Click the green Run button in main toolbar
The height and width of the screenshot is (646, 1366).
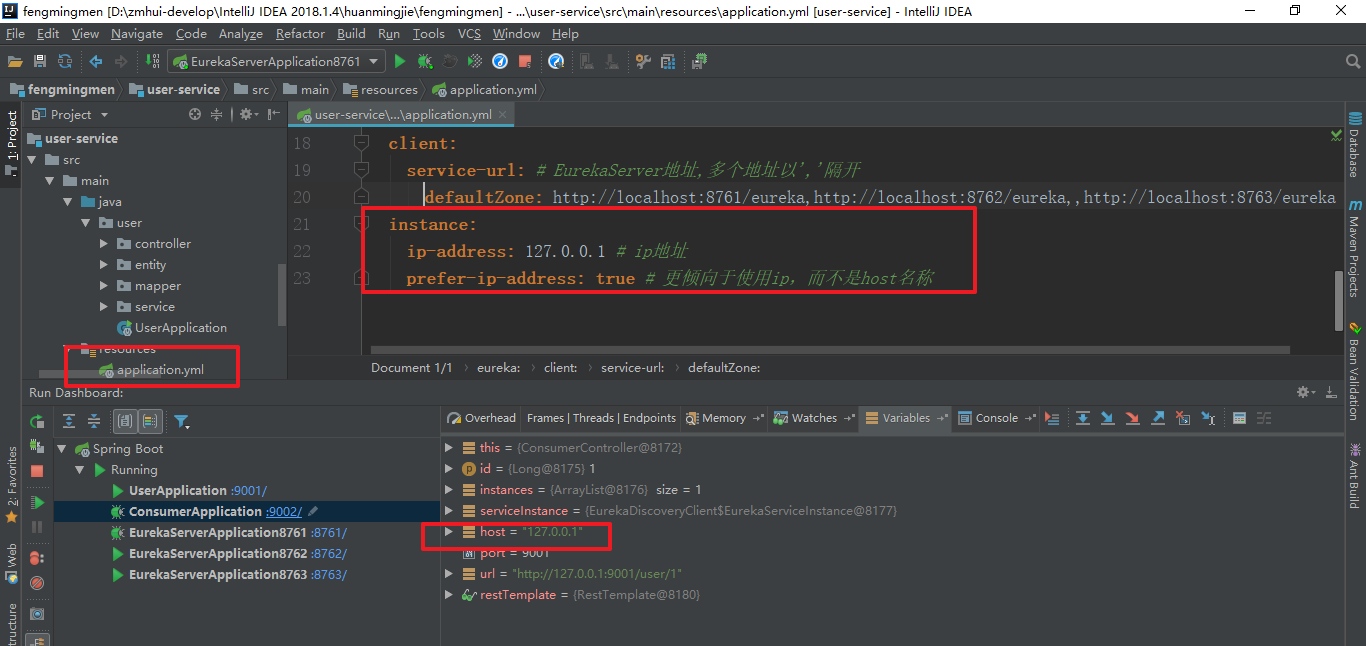click(x=400, y=61)
